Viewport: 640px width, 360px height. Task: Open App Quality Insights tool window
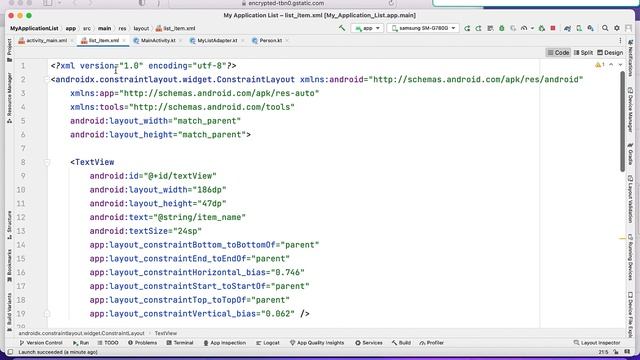317,343
